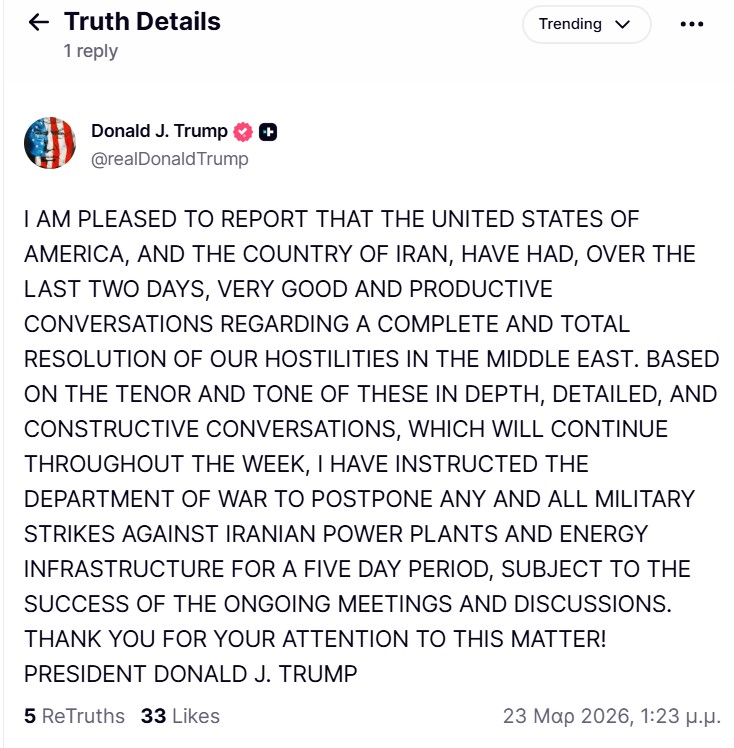Click the Donald J. Trump display name
The width and height of the screenshot is (734, 748).
click(x=159, y=132)
